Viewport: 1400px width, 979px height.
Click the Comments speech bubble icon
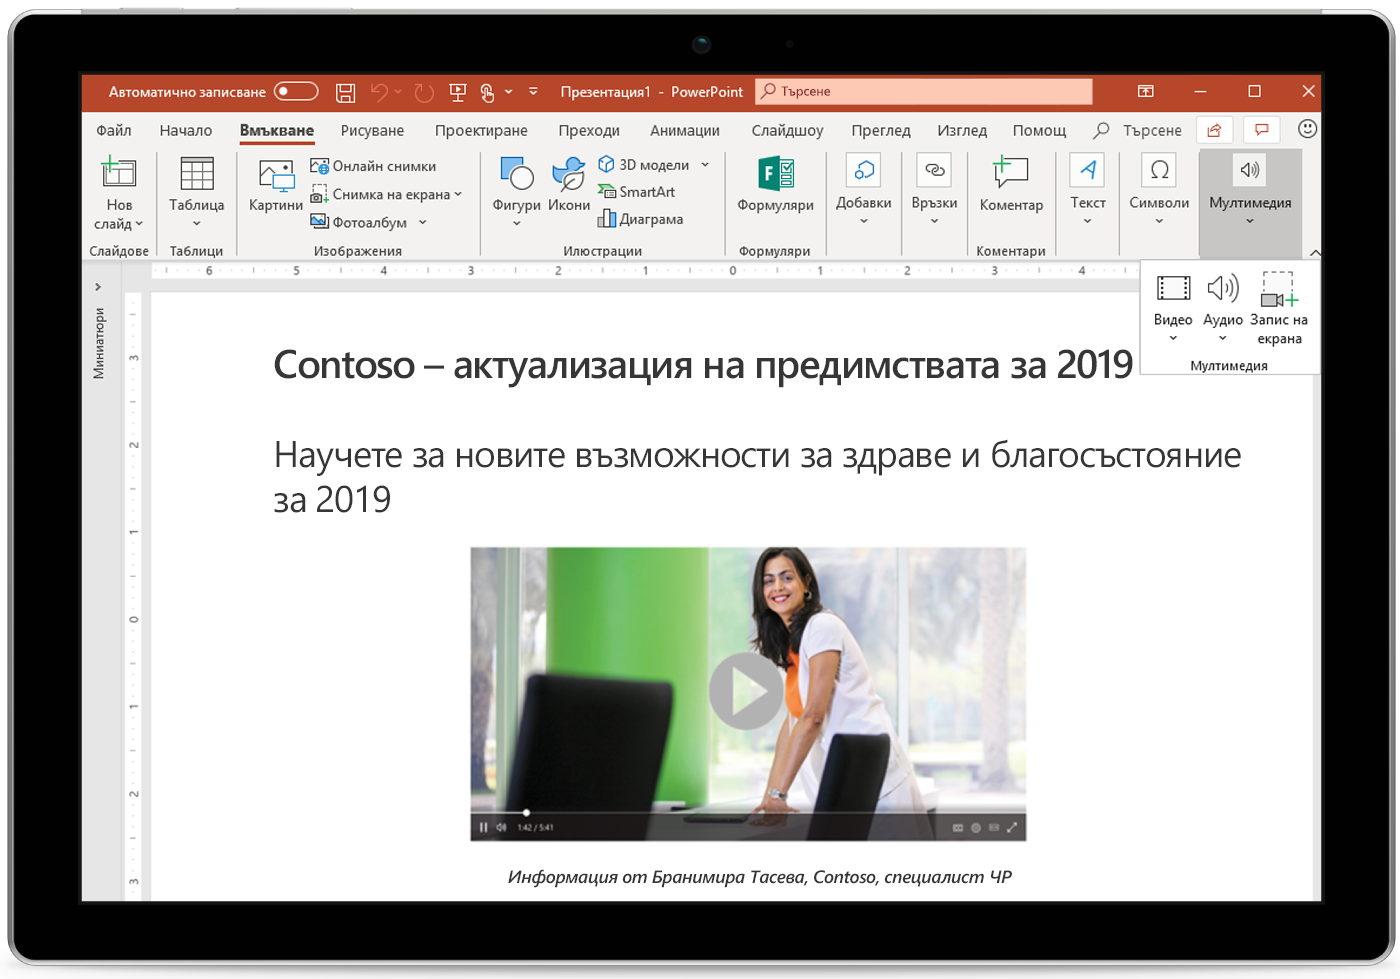pyautogui.click(x=1262, y=130)
